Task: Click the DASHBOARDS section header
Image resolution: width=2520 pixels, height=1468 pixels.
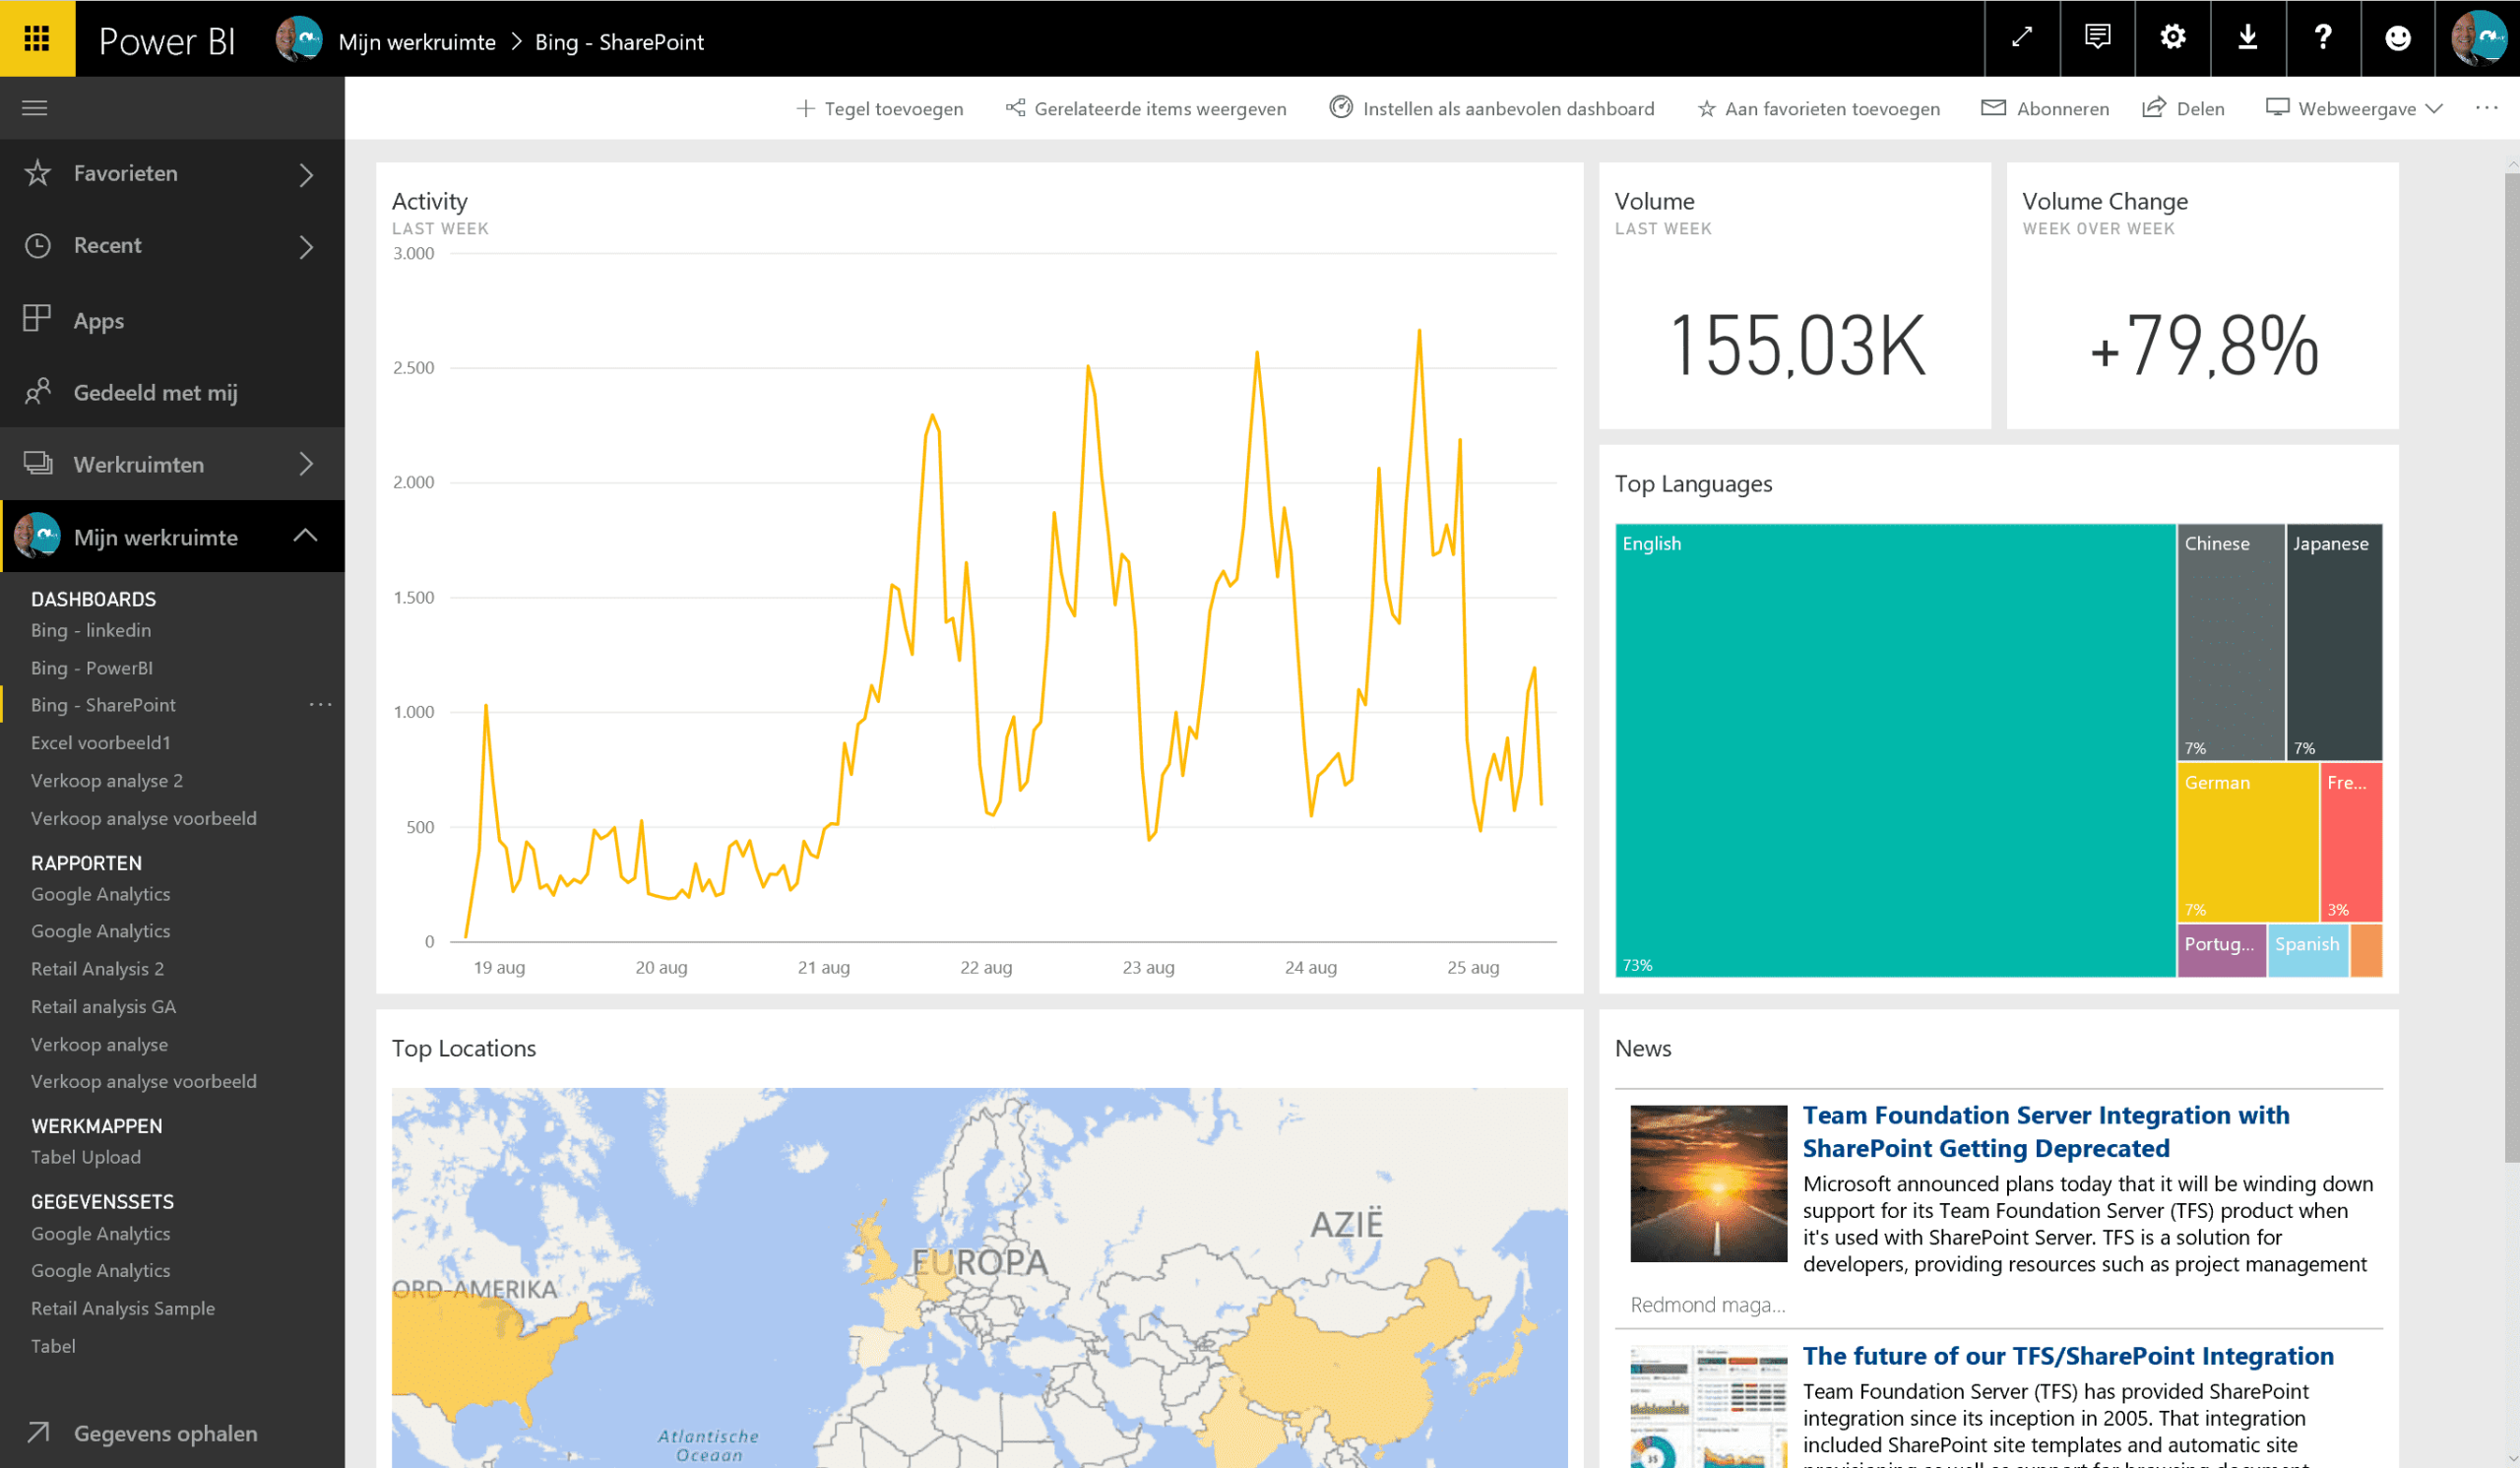Action: coord(94,599)
